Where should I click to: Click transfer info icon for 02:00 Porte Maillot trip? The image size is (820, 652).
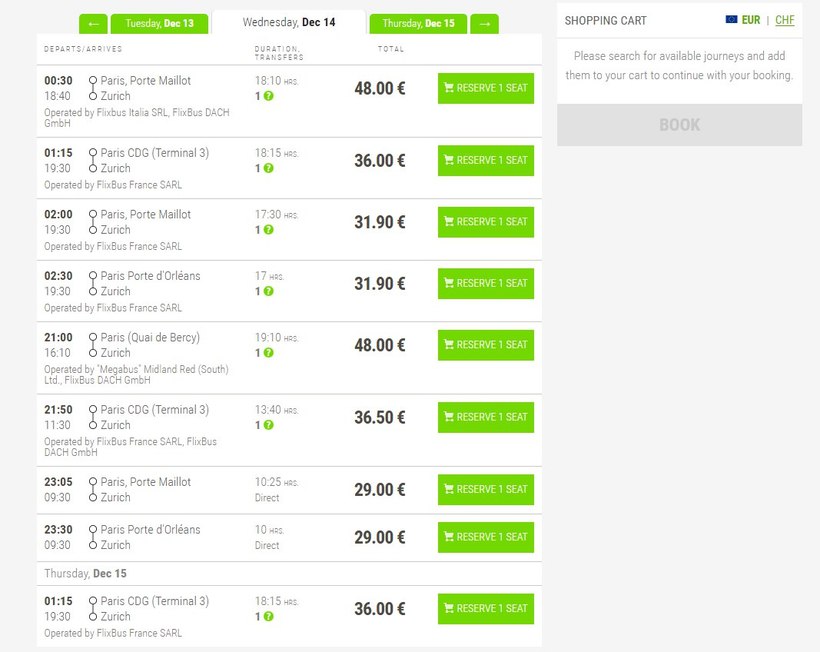click(x=268, y=230)
